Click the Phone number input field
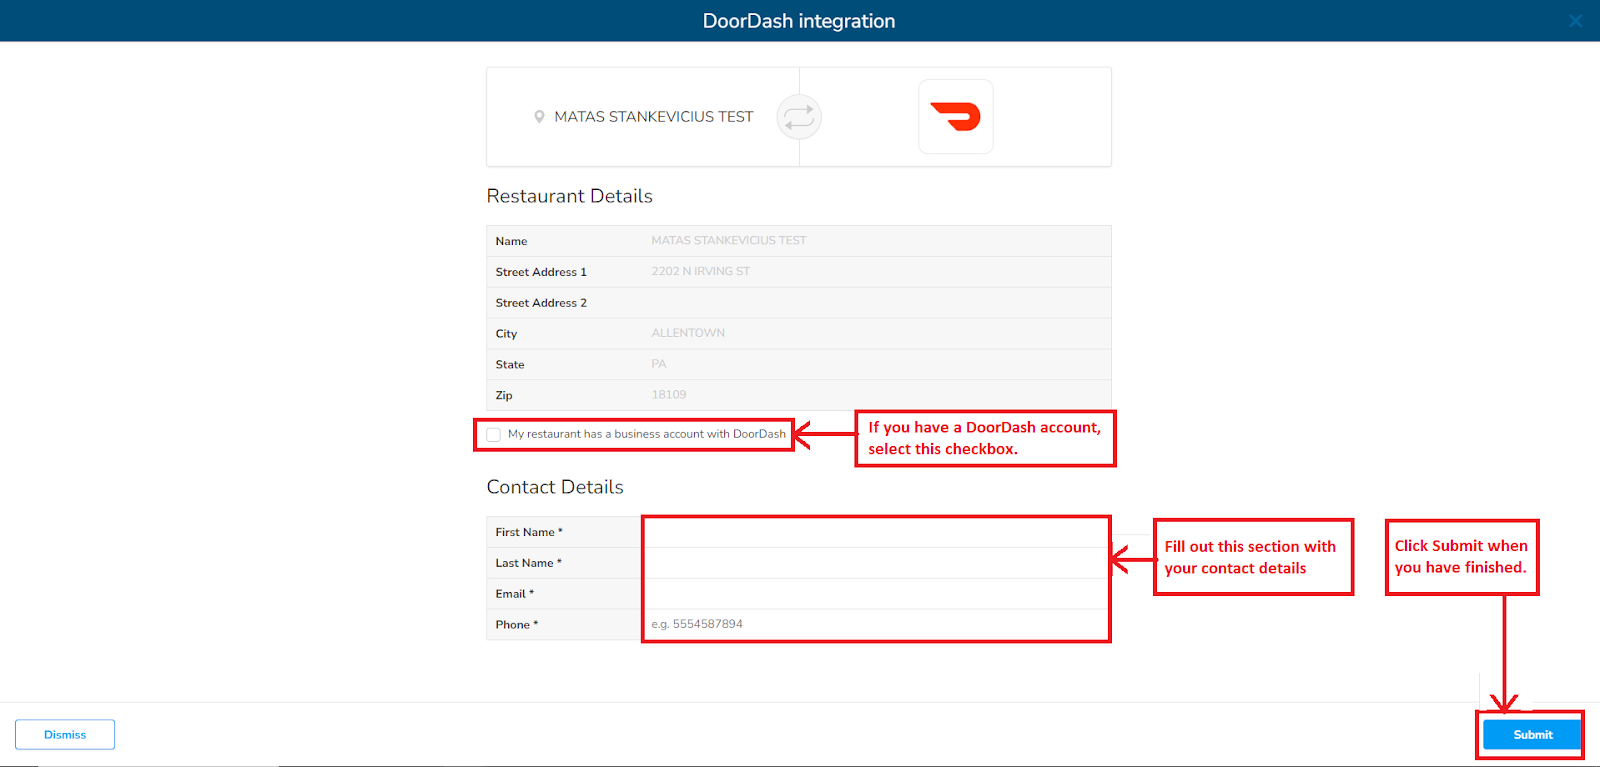Image resolution: width=1600 pixels, height=767 pixels. click(876, 624)
